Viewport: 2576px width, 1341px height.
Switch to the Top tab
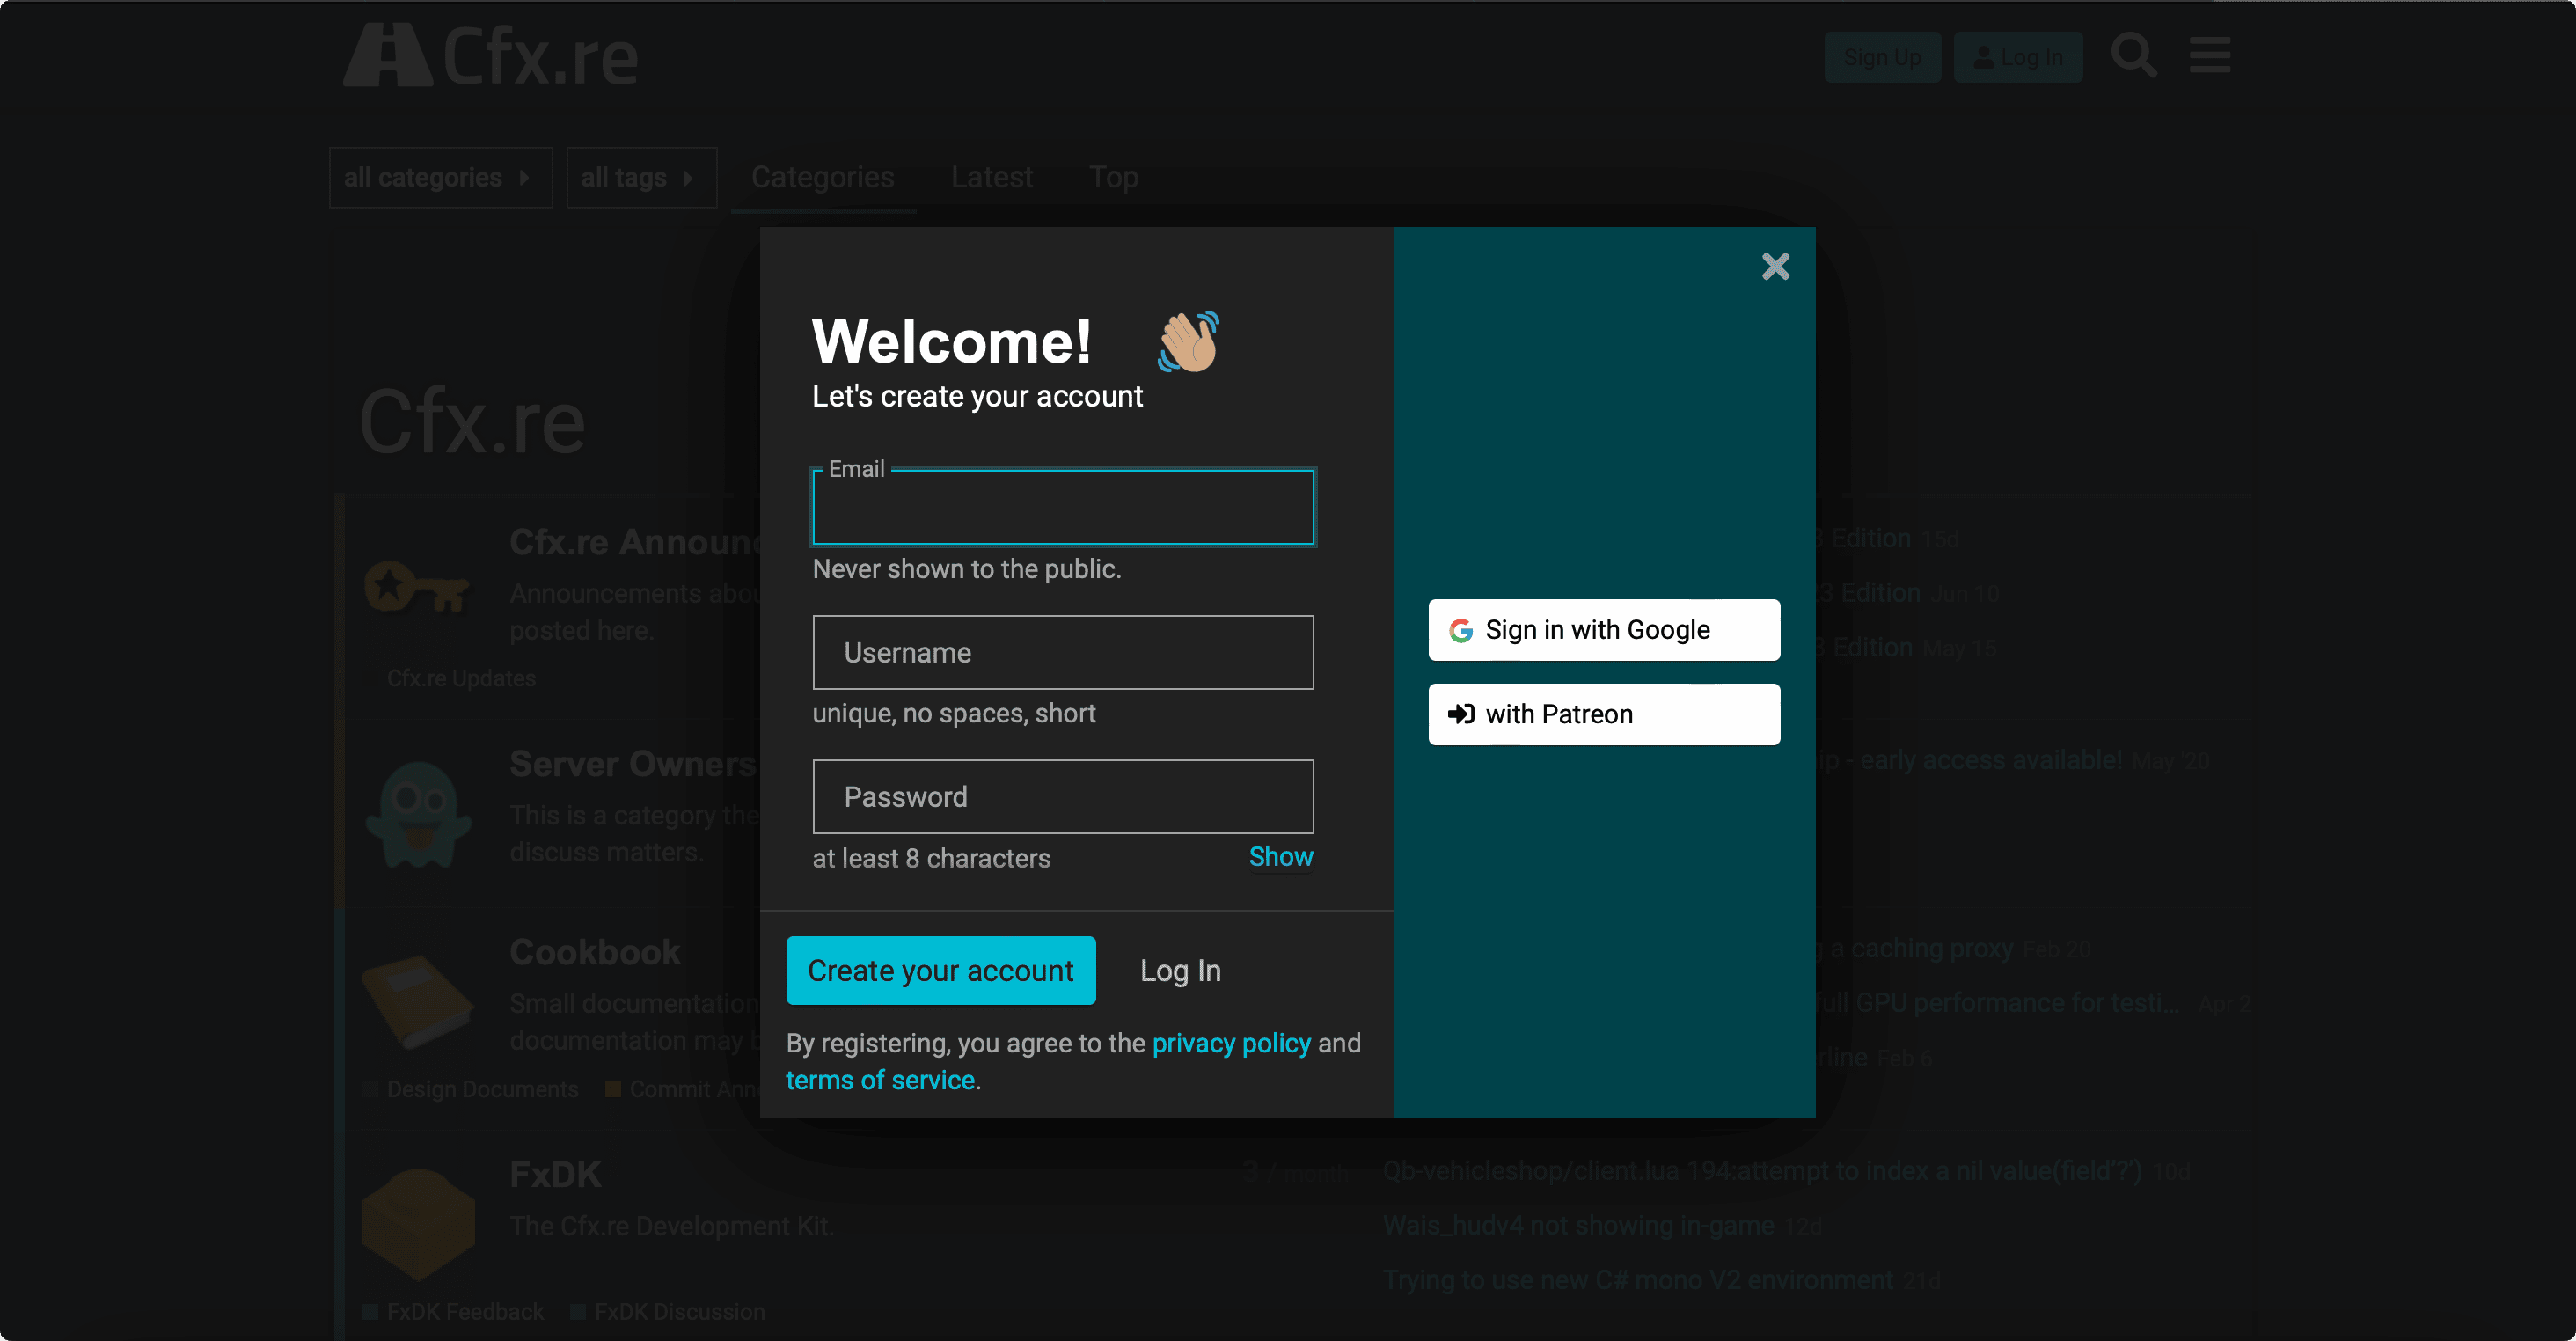coord(1113,178)
